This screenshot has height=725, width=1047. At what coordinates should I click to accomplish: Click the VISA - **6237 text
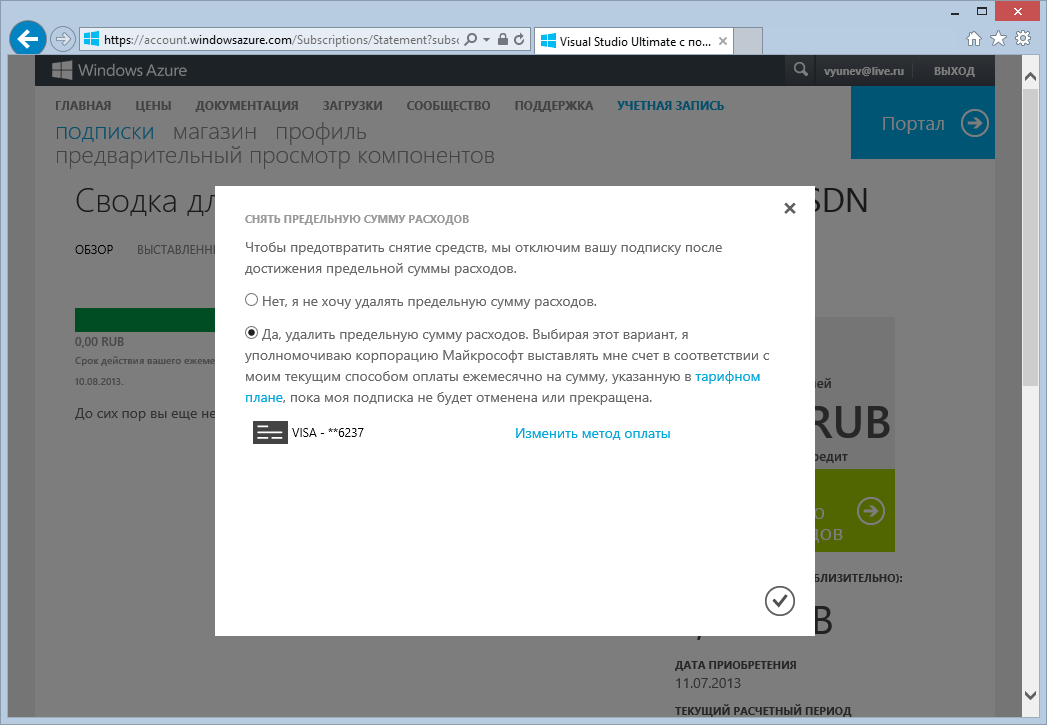tap(328, 433)
